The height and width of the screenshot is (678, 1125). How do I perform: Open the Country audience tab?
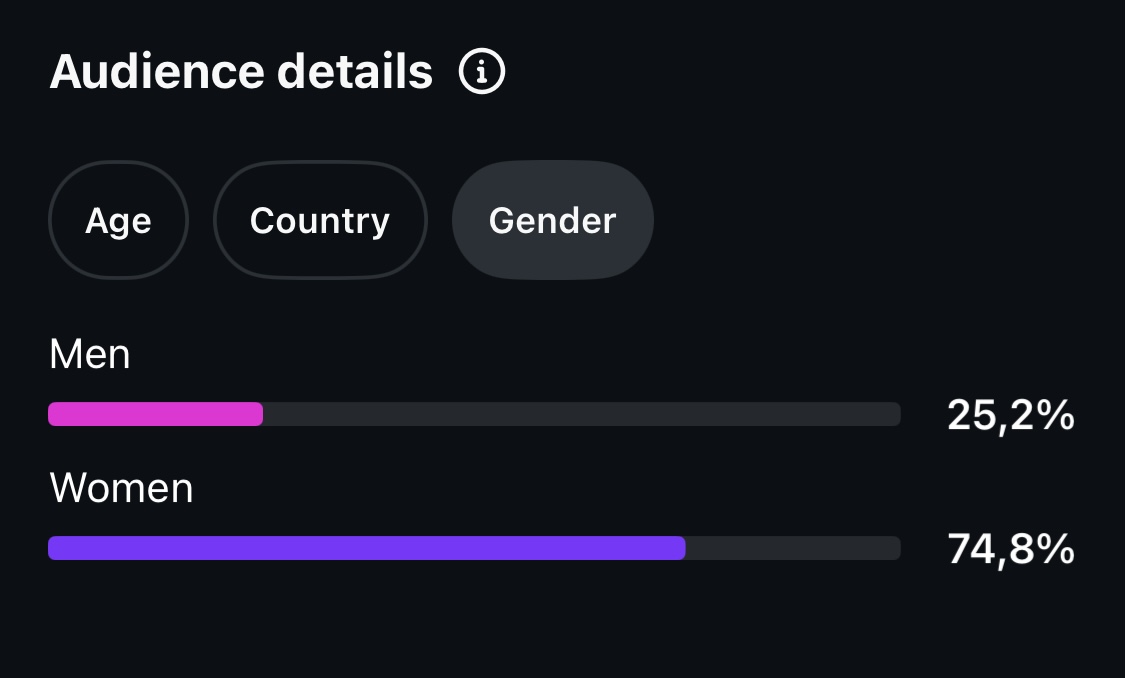tap(320, 220)
